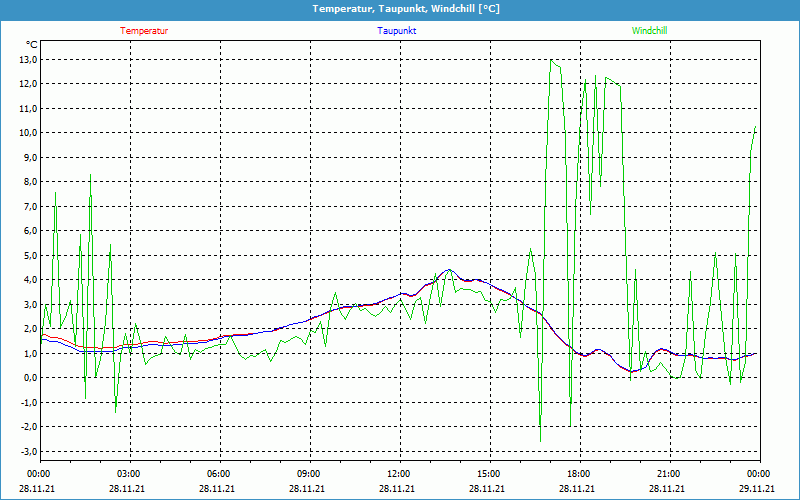Select the 15:00 time axis label

488,474
